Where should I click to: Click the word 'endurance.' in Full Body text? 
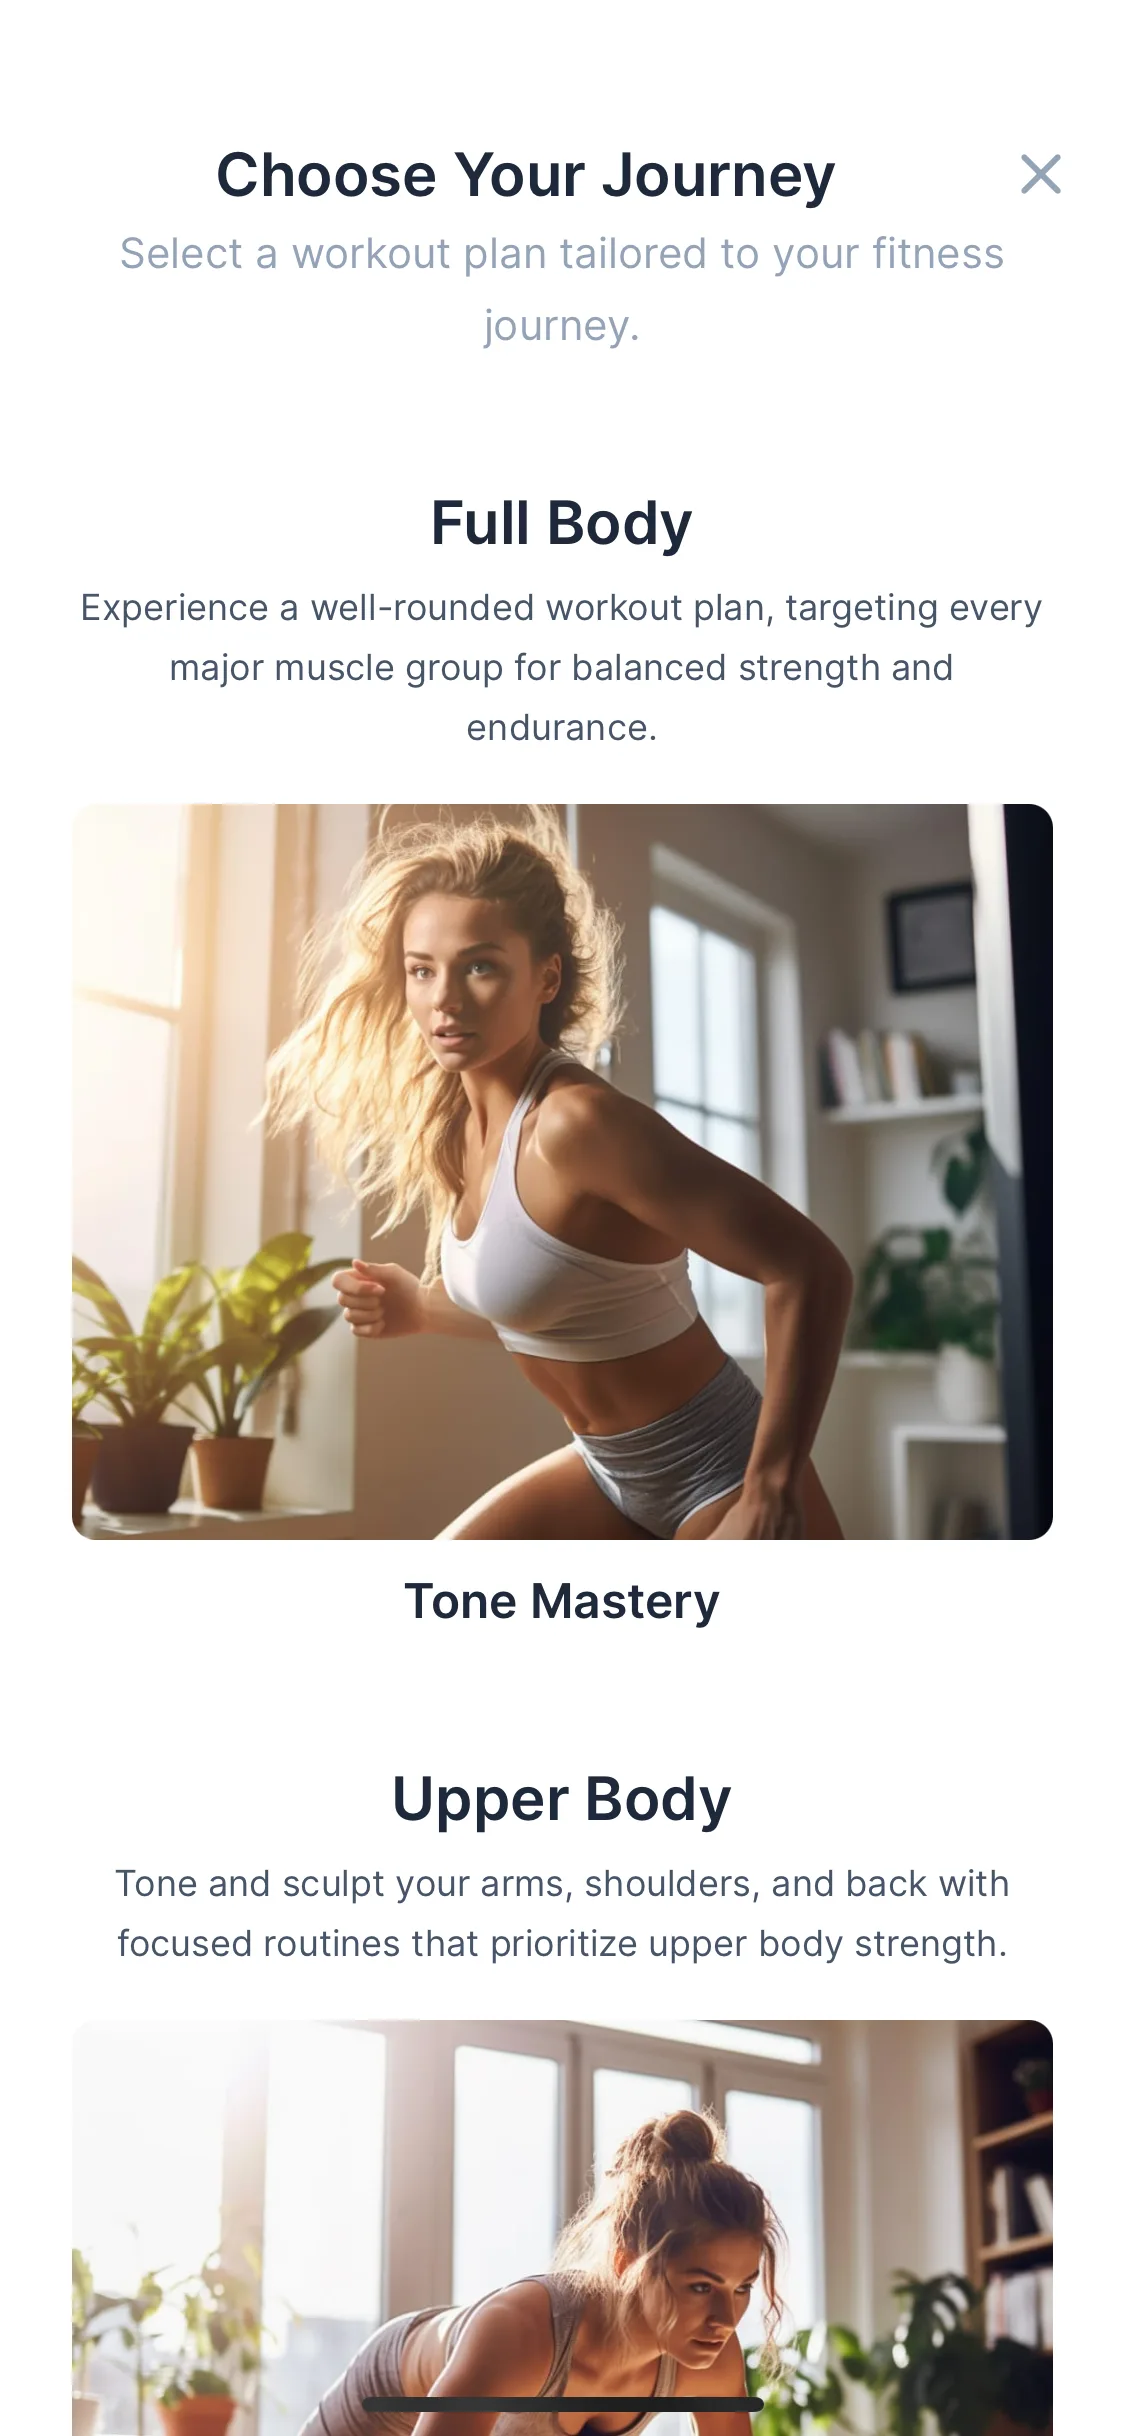(562, 728)
